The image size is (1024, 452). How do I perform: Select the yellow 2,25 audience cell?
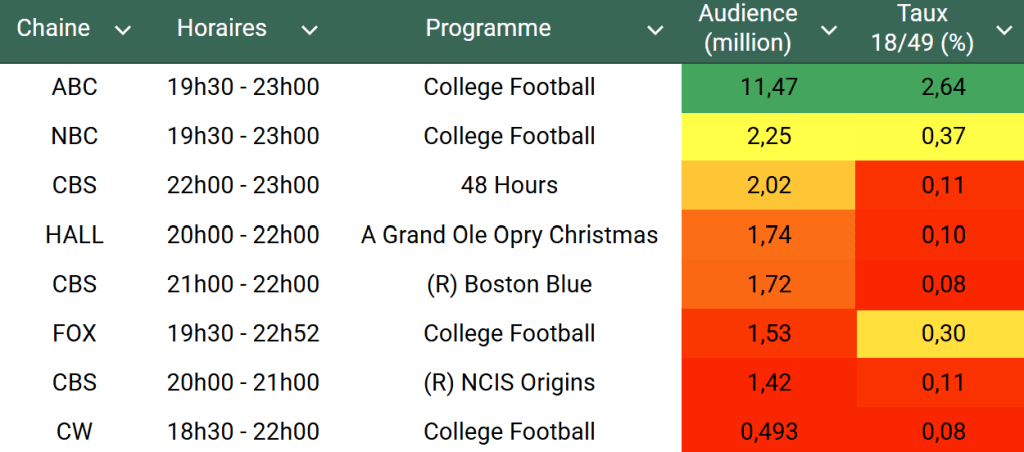click(x=769, y=136)
